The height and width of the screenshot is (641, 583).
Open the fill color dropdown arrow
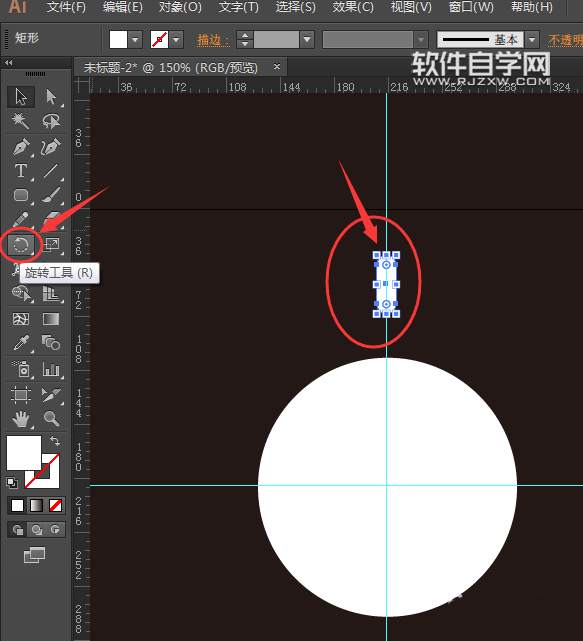click(x=135, y=40)
